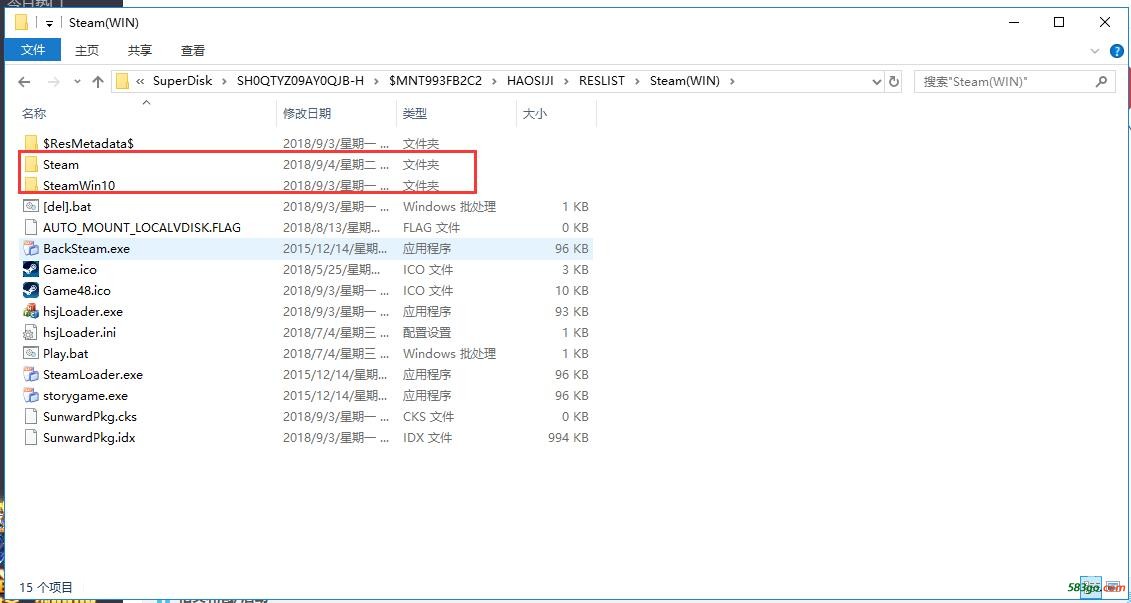Navigate to SuperDisk in the breadcrumb
Image resolution: width=1131 pixels, height=603 pixels.
point(182,81)
